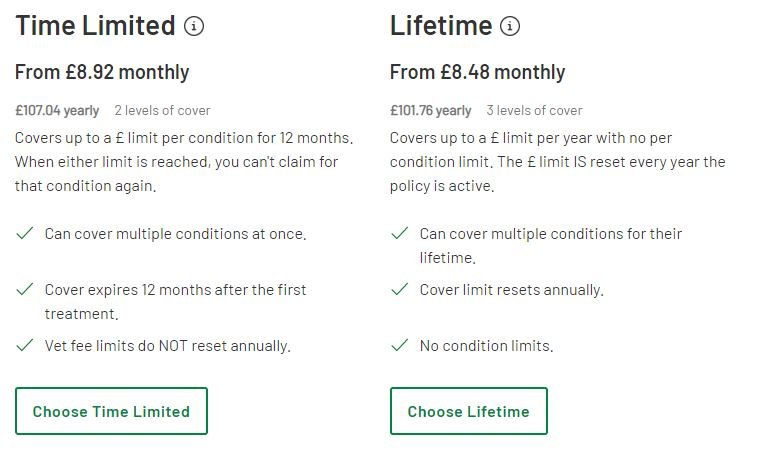Open the Time Limited info icon
The image size is (777, 453).
[194, 26]
